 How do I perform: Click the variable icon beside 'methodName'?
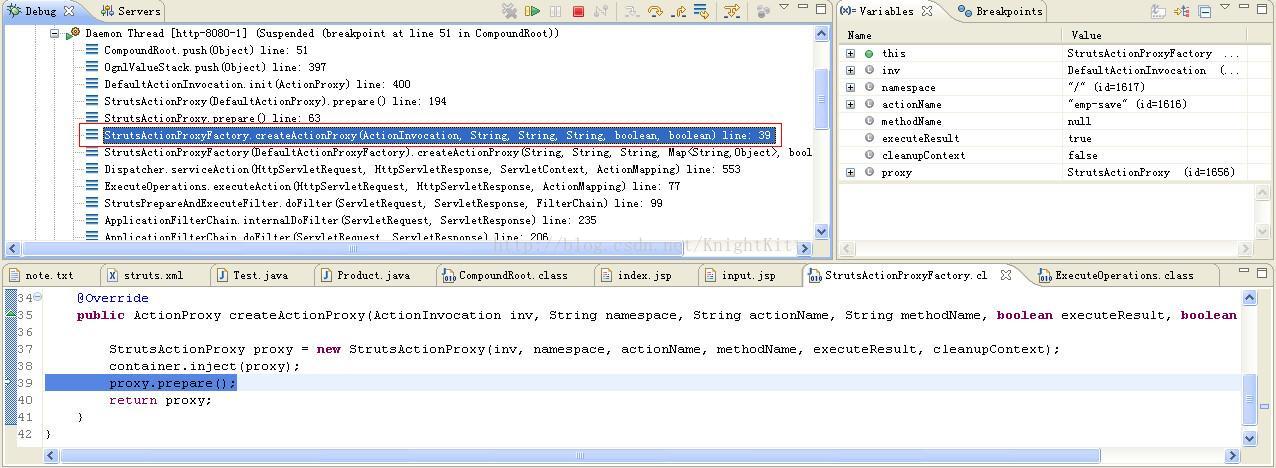tap(869, 122)
